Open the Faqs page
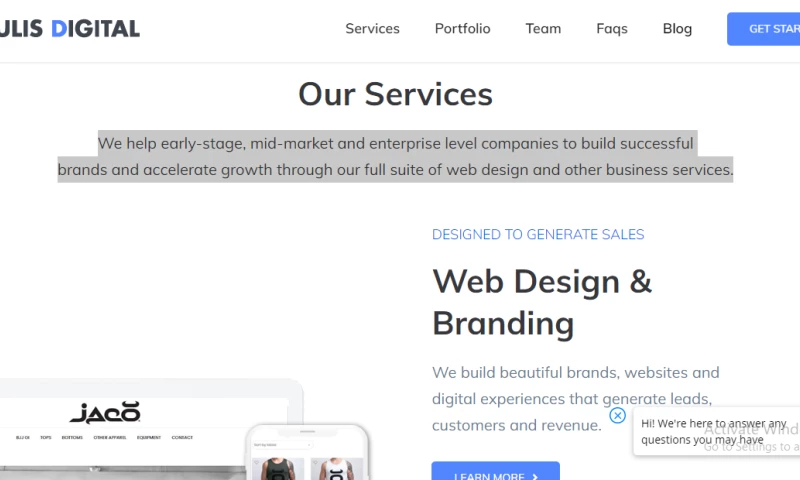This screenshot has height=480, width=800. [x=612, y=28]
